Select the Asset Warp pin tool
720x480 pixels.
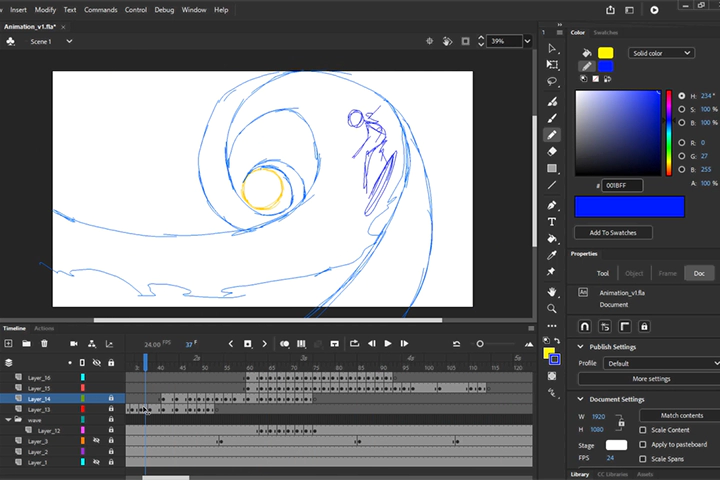(551, 271)
